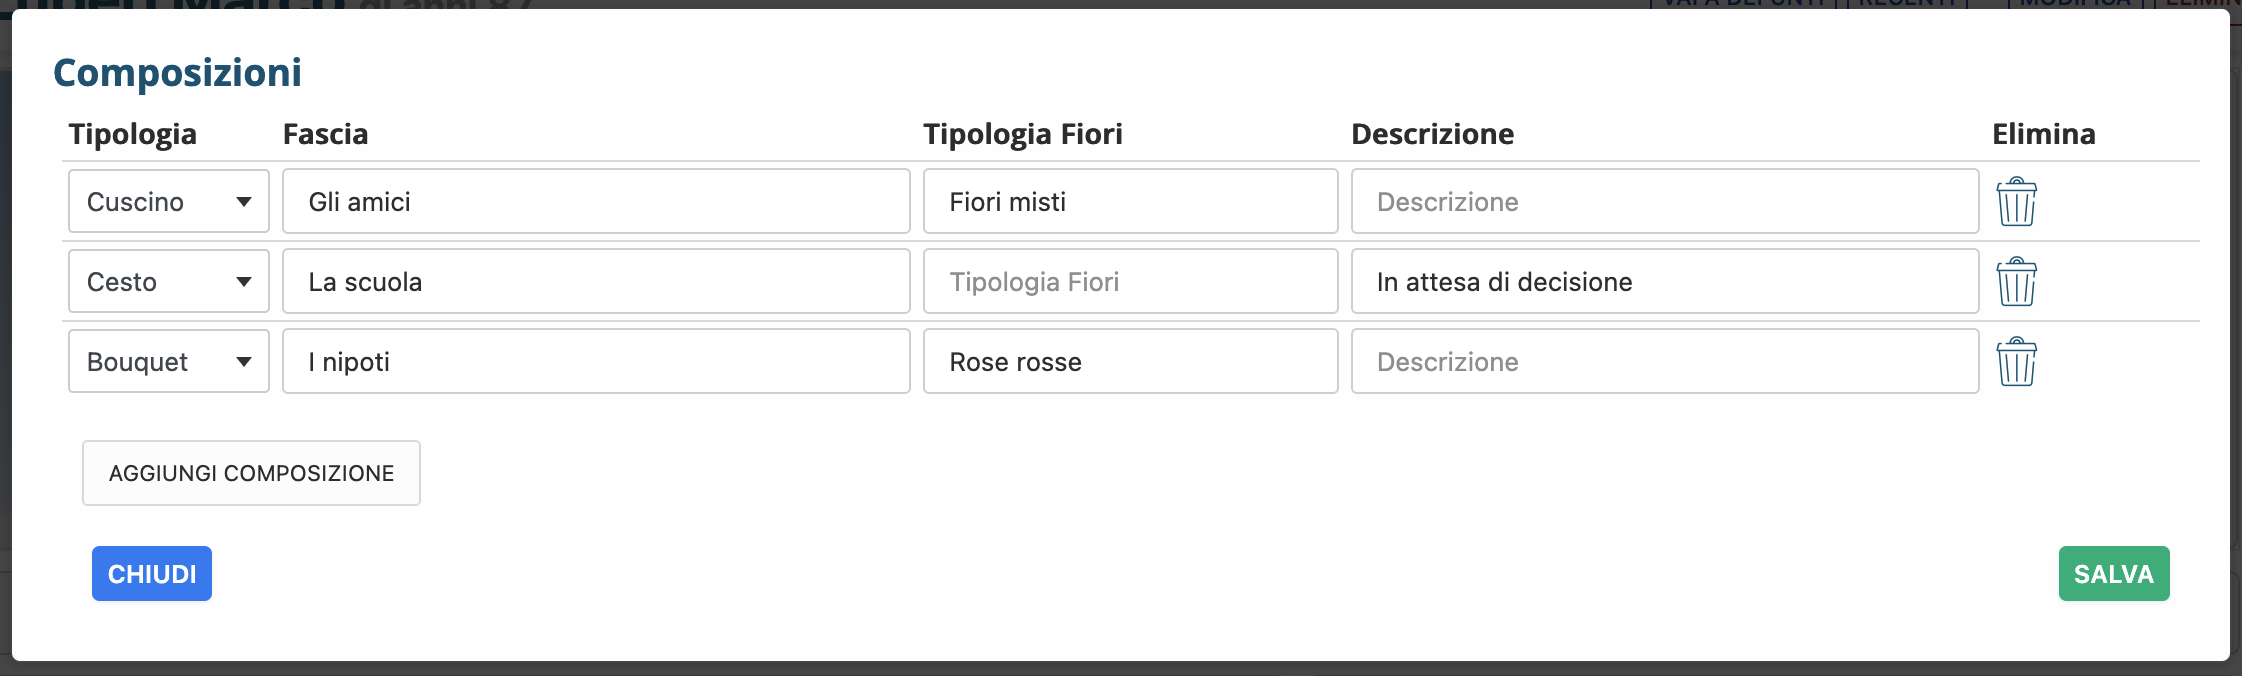Edit the 'I nipoti' fascia field
Image resolution: width=2242 pixels, height=676 pixels.
[x=596, y=362]
